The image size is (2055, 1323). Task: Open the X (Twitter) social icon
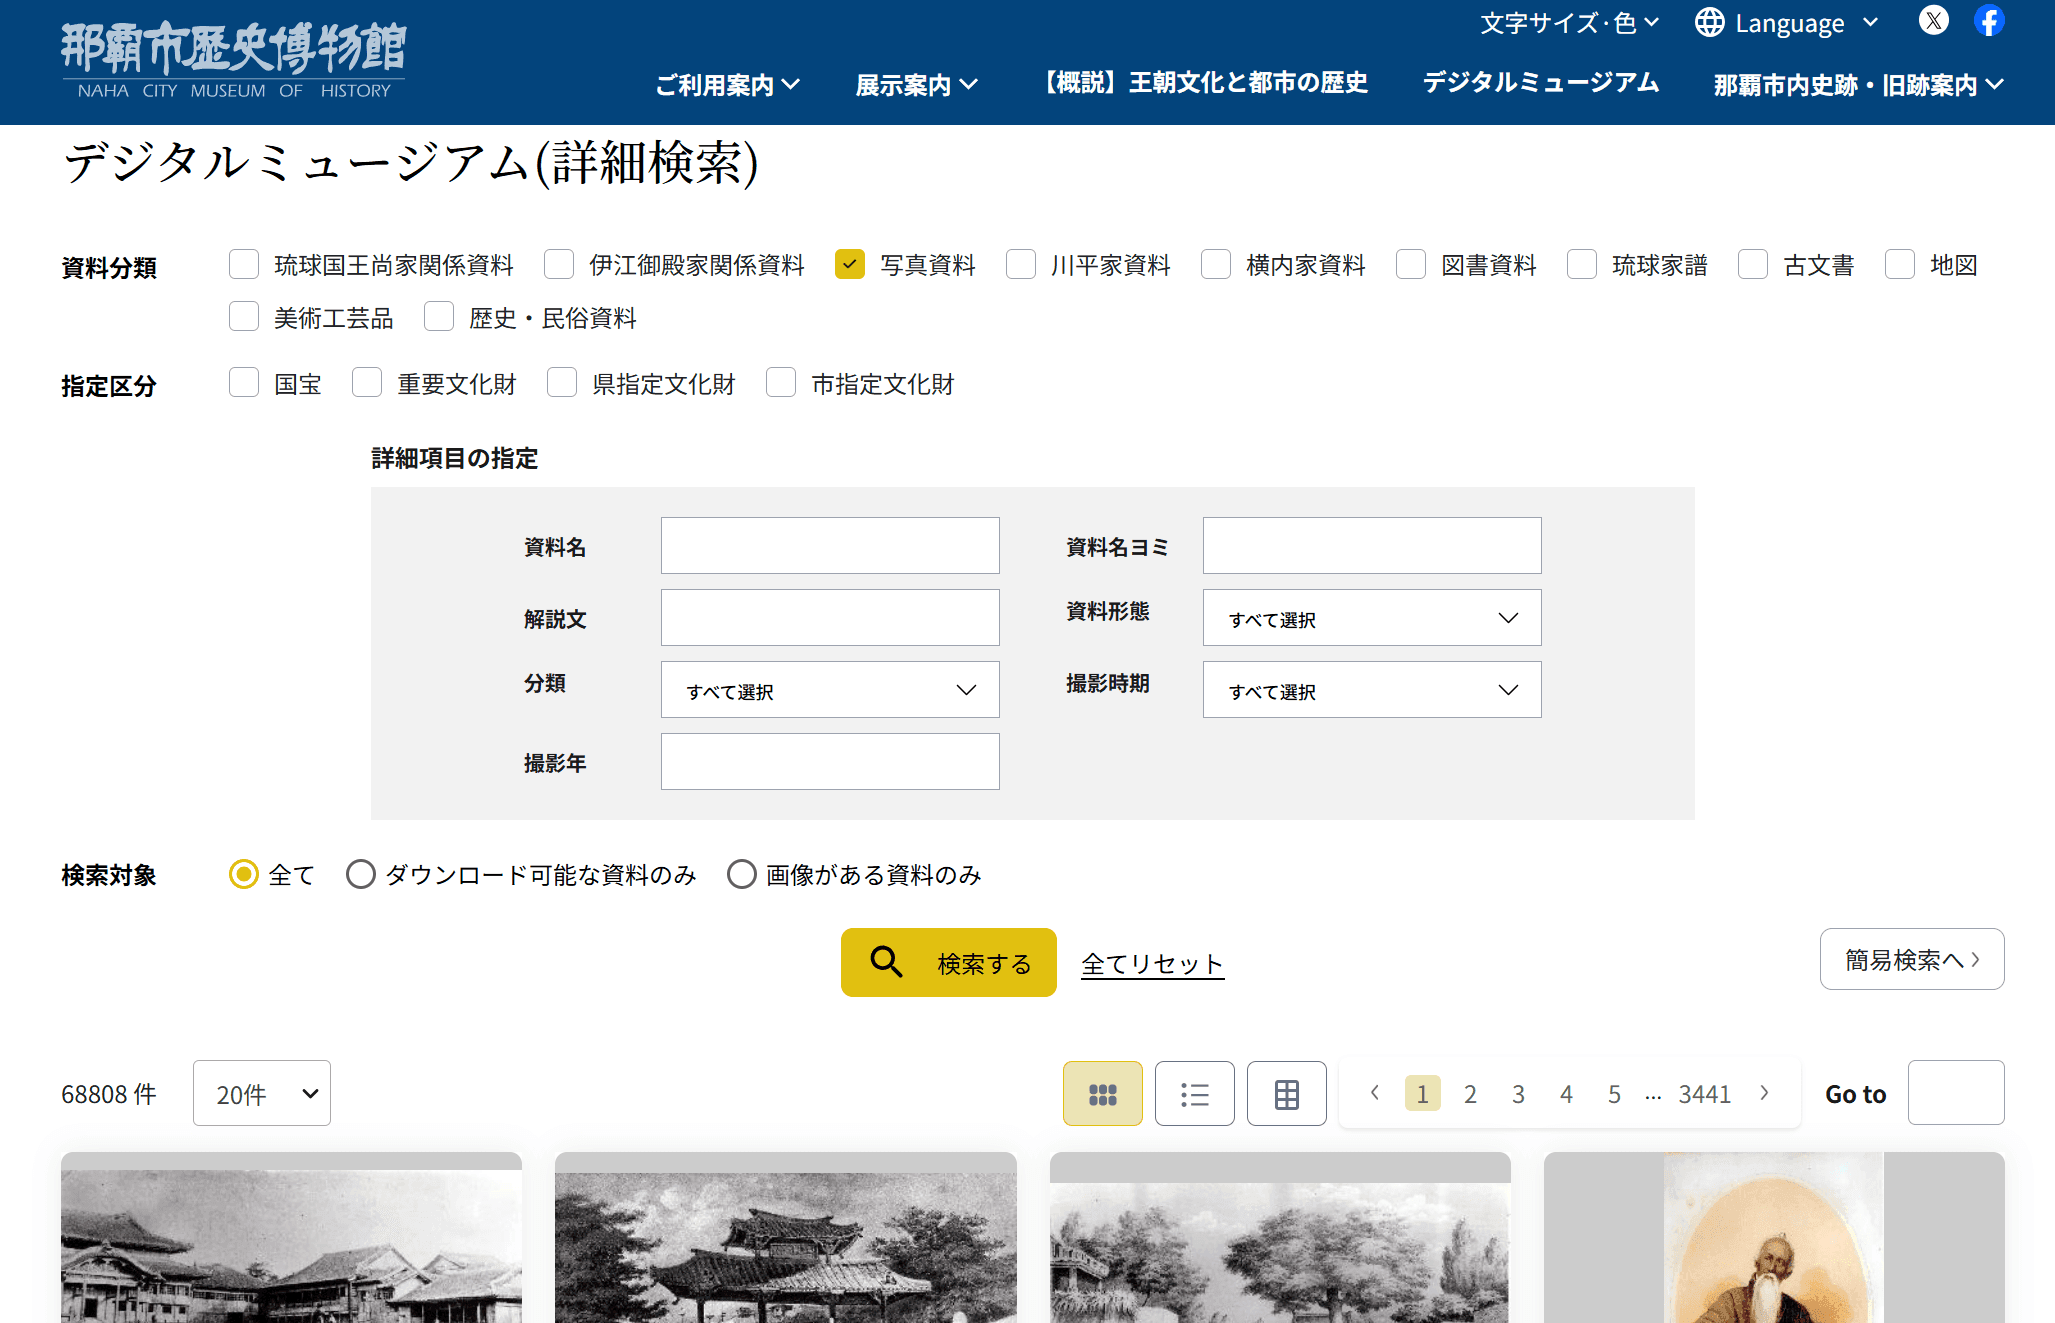tap(1933, 20)
